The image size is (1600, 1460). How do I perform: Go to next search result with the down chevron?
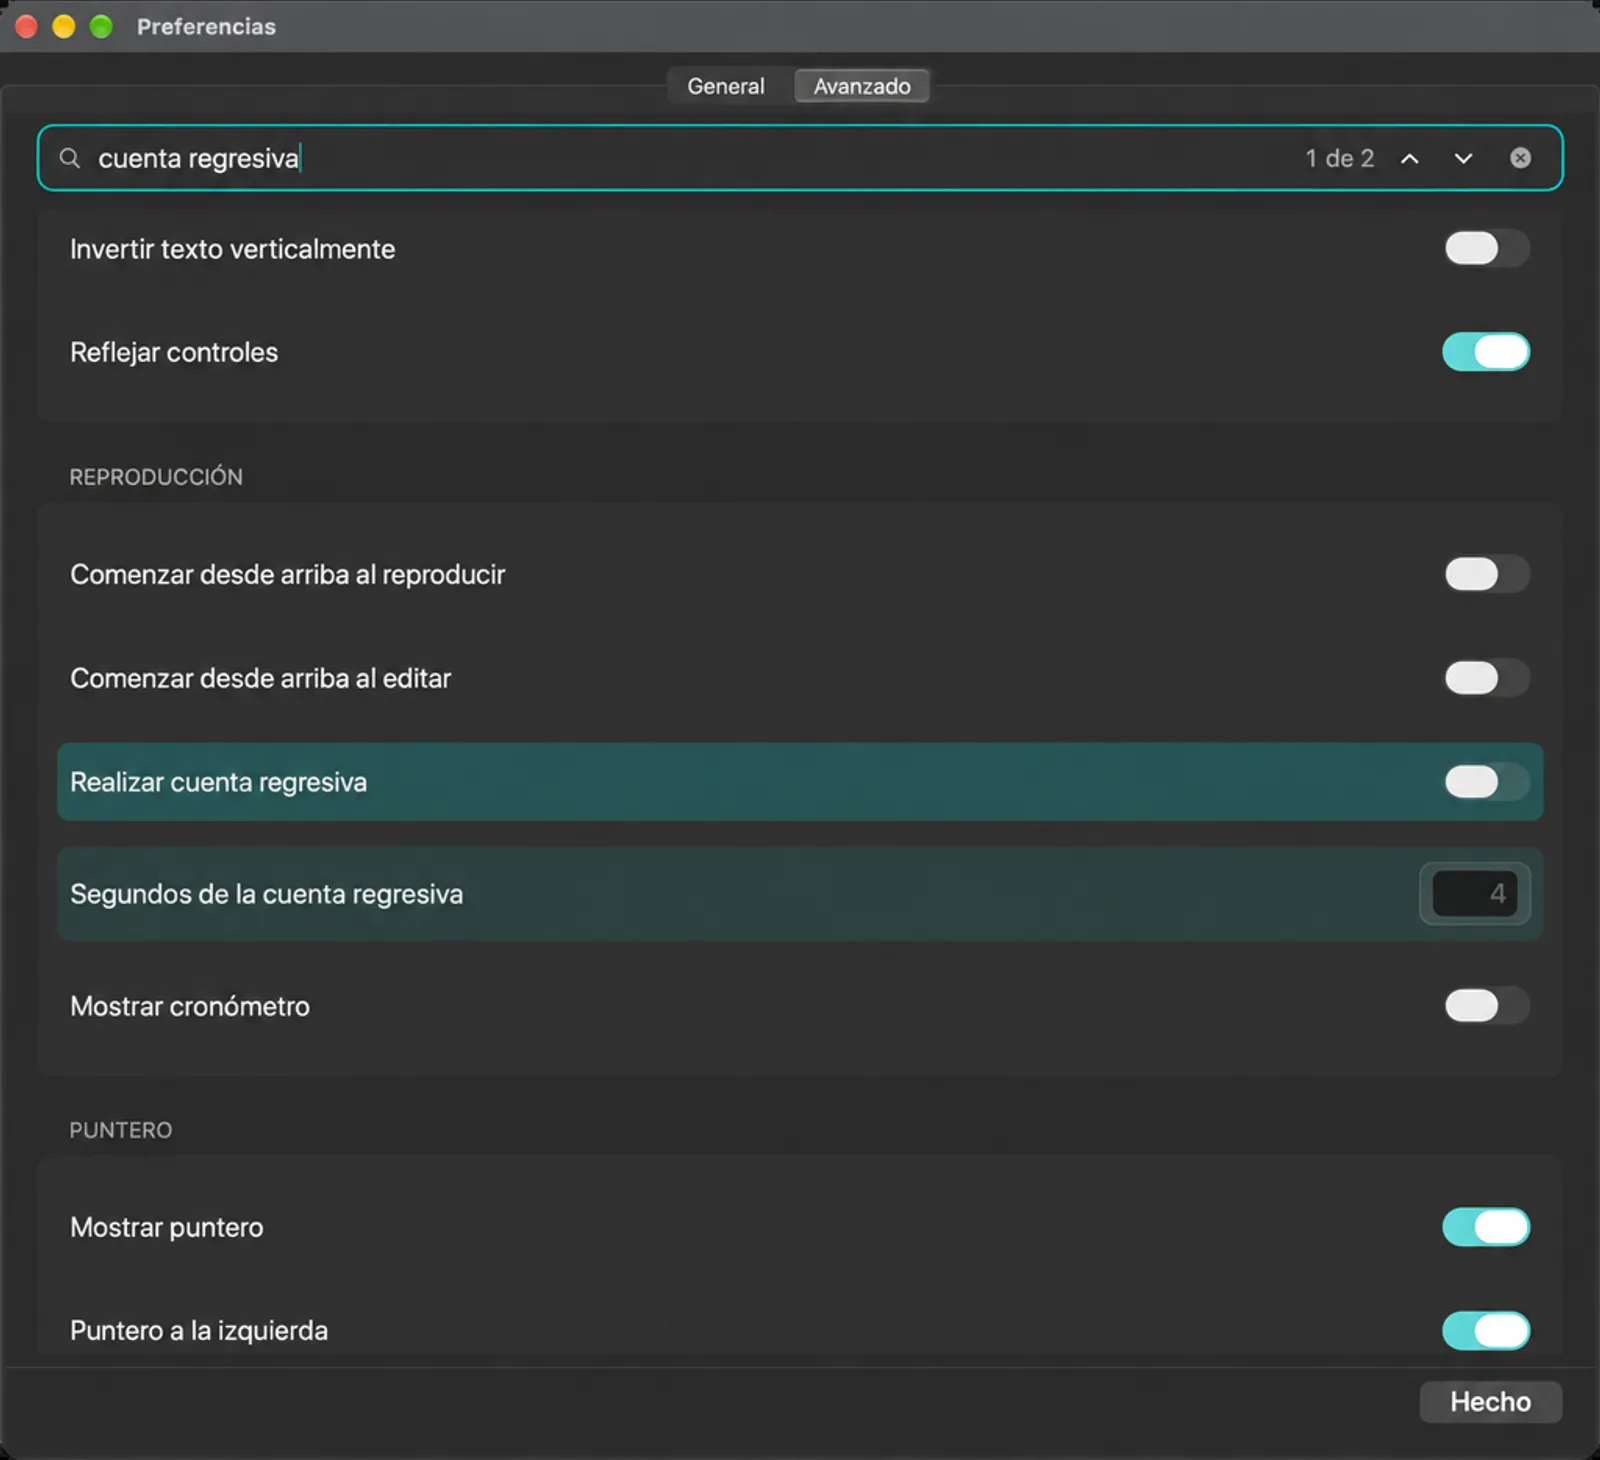click(x=1463, y=158)
